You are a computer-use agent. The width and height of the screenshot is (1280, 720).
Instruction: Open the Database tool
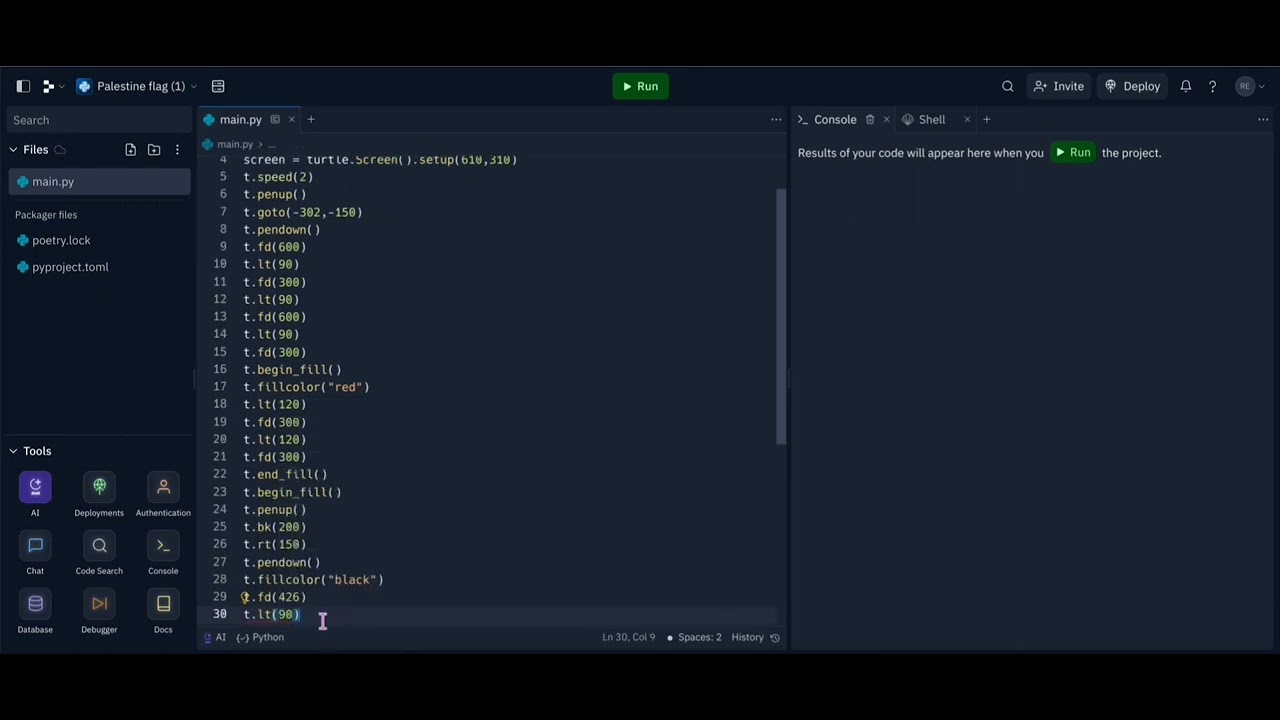pos(35,611)
